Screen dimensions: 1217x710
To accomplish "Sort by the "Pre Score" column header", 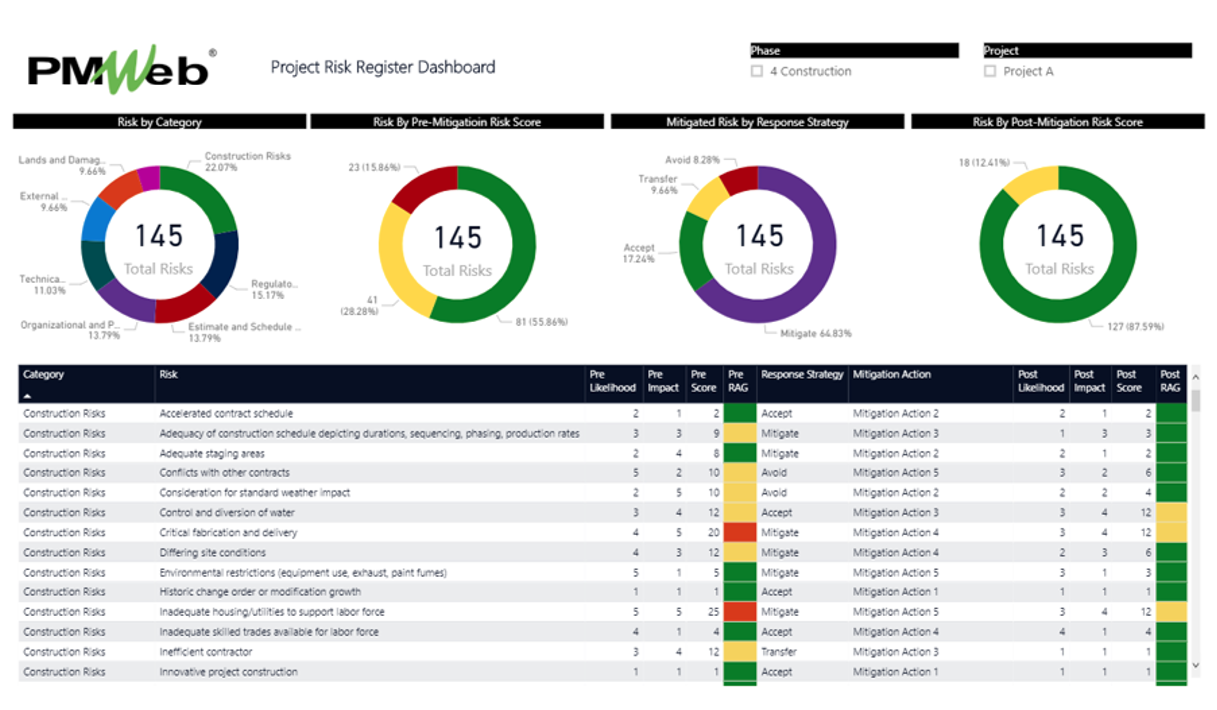I will (703, 380).
